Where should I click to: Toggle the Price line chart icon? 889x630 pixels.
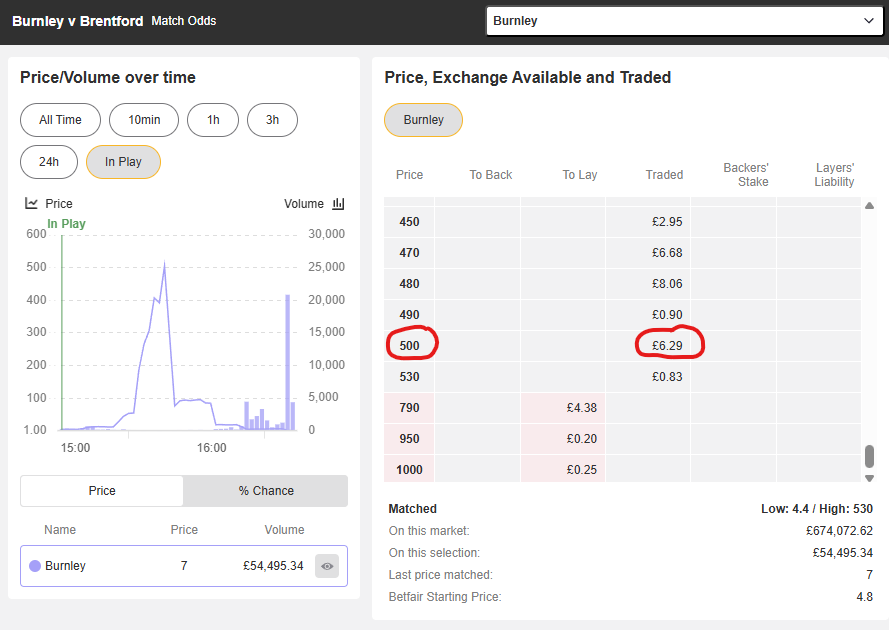31,203
